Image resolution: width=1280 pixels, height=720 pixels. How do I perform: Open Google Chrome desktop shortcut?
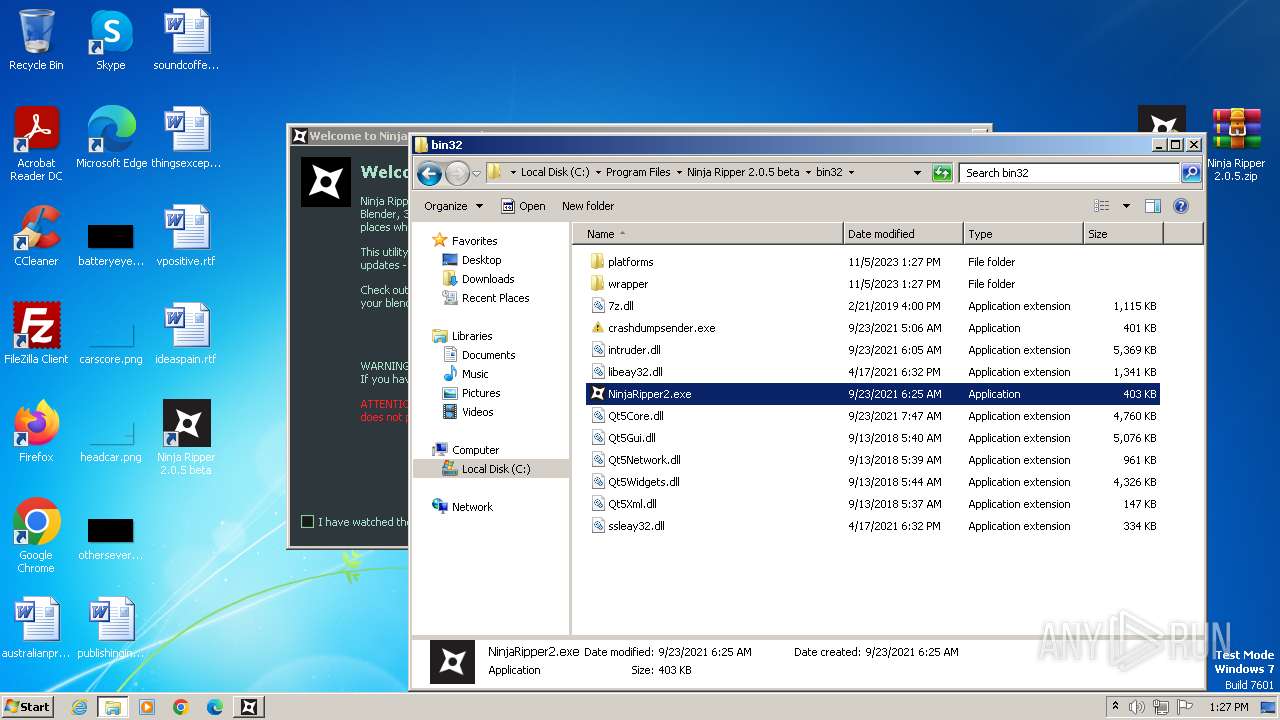pyautogui.click(x=36, y=536)
